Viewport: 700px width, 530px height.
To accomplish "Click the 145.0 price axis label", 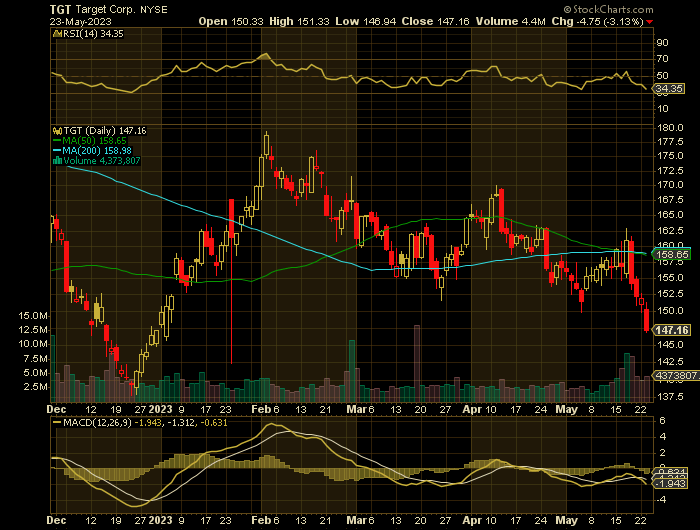I will click(671, 344).
